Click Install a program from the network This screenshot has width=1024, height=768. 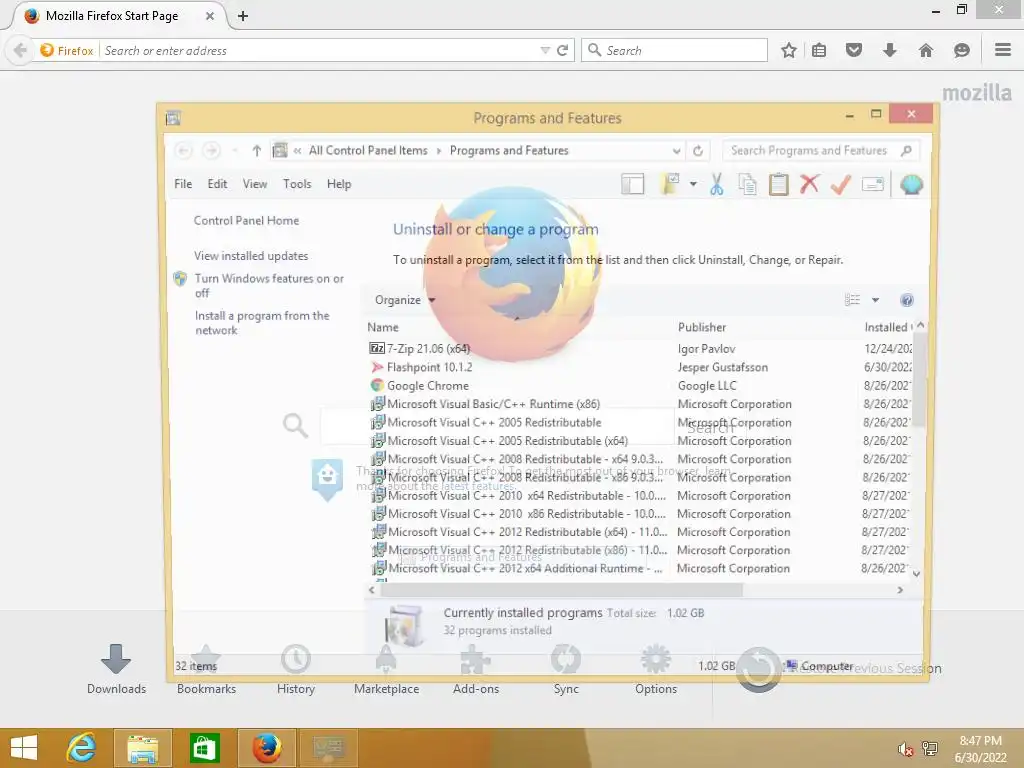pyautogui.click(x=262, y=323)
